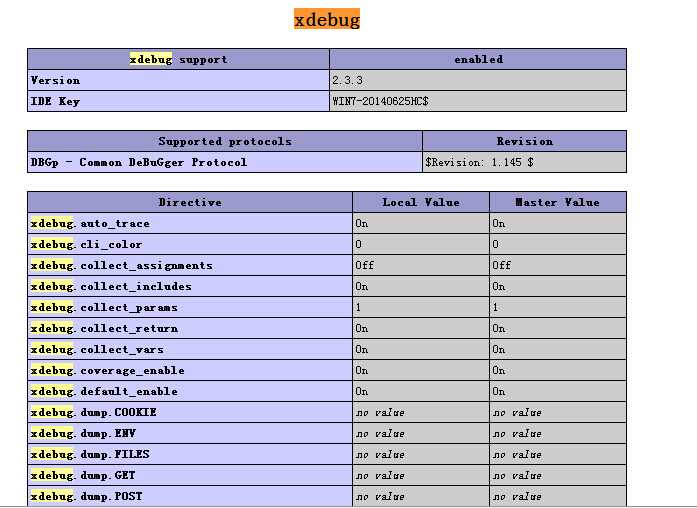The height and width of the screenshot is (508, 697).
Task: Click the orange xdebug heading
Action: [327, 20]
